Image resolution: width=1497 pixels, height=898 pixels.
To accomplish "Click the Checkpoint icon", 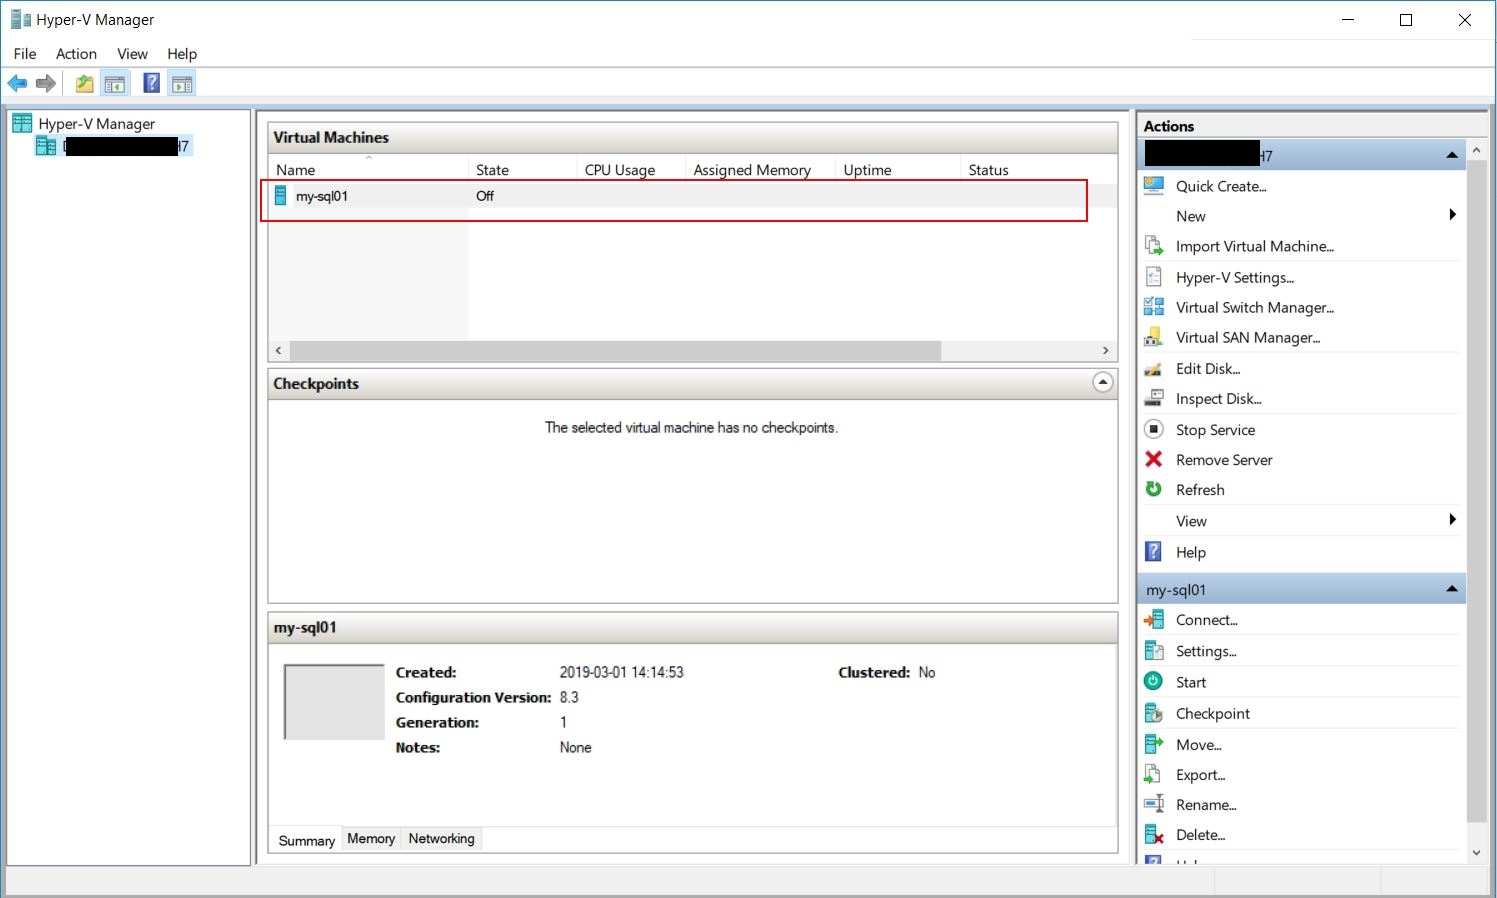I will click(1154, 713).
